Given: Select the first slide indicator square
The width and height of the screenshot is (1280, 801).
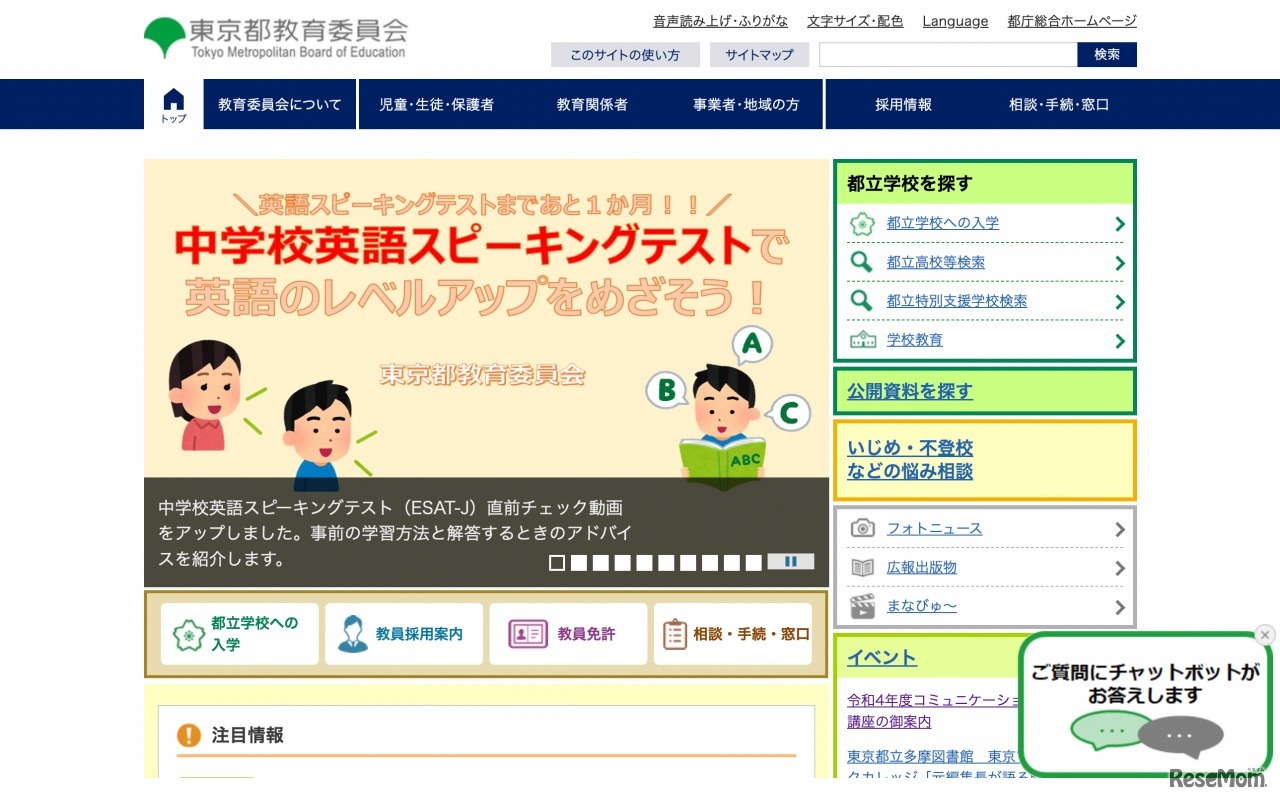Looking at the screenshot, I should [x=557, y=563].
